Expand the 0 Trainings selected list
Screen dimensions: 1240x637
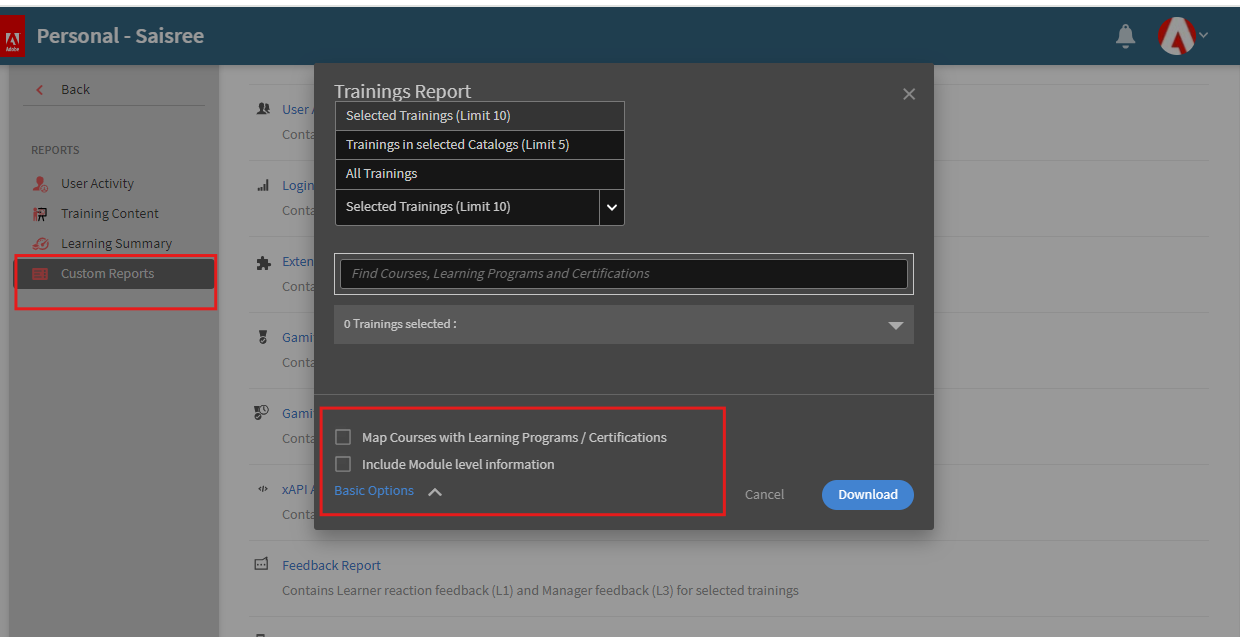point(895,325)
